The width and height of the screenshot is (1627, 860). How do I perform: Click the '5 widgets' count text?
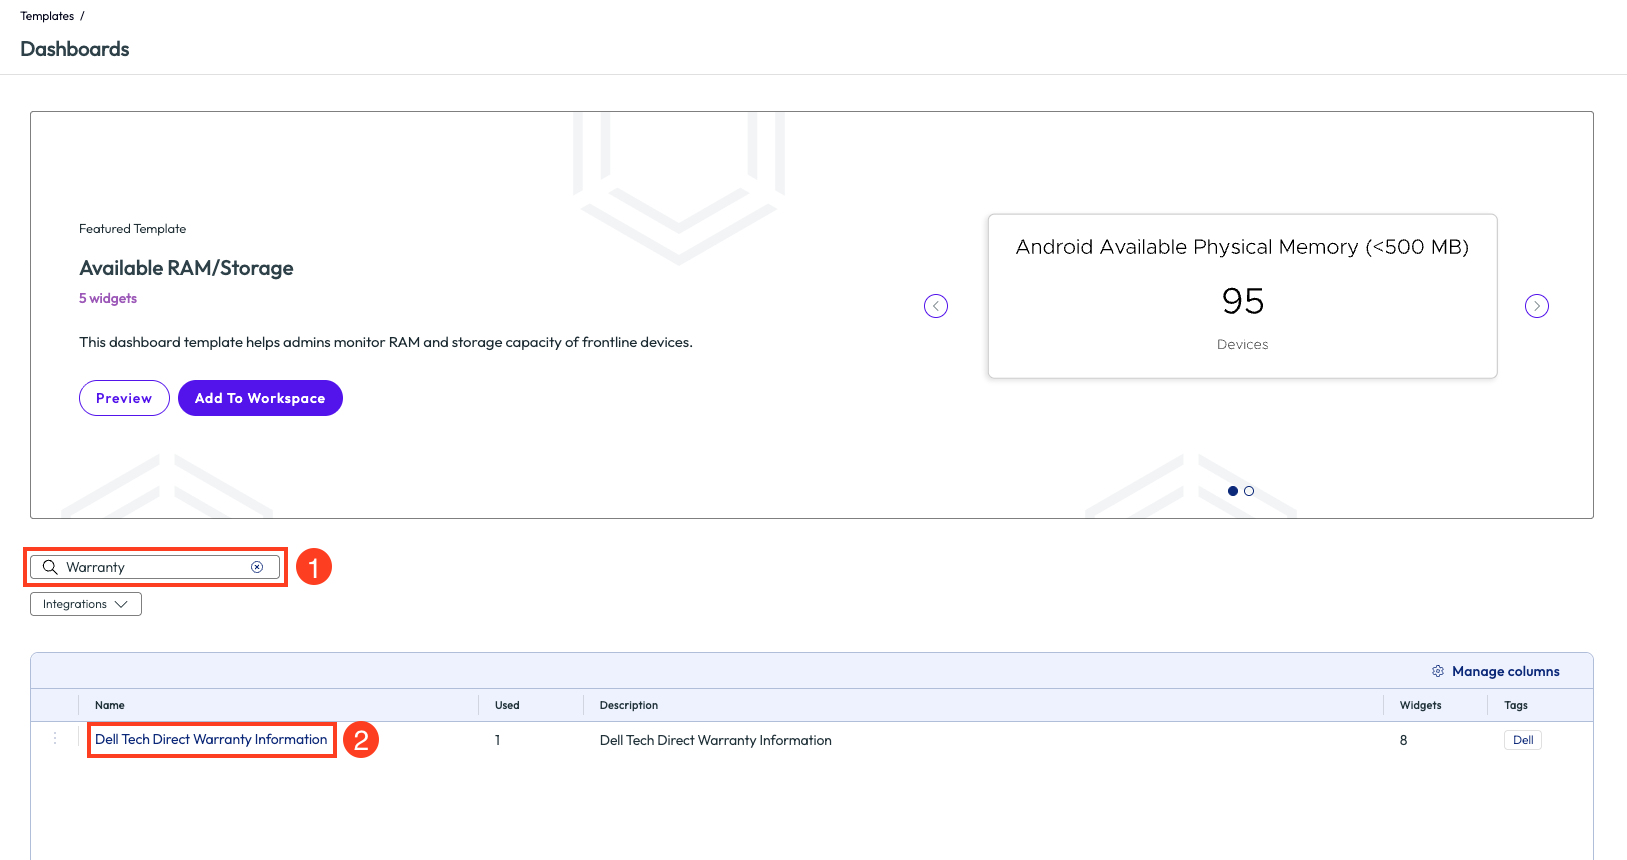pyautogui.click(x=108, y=298)
